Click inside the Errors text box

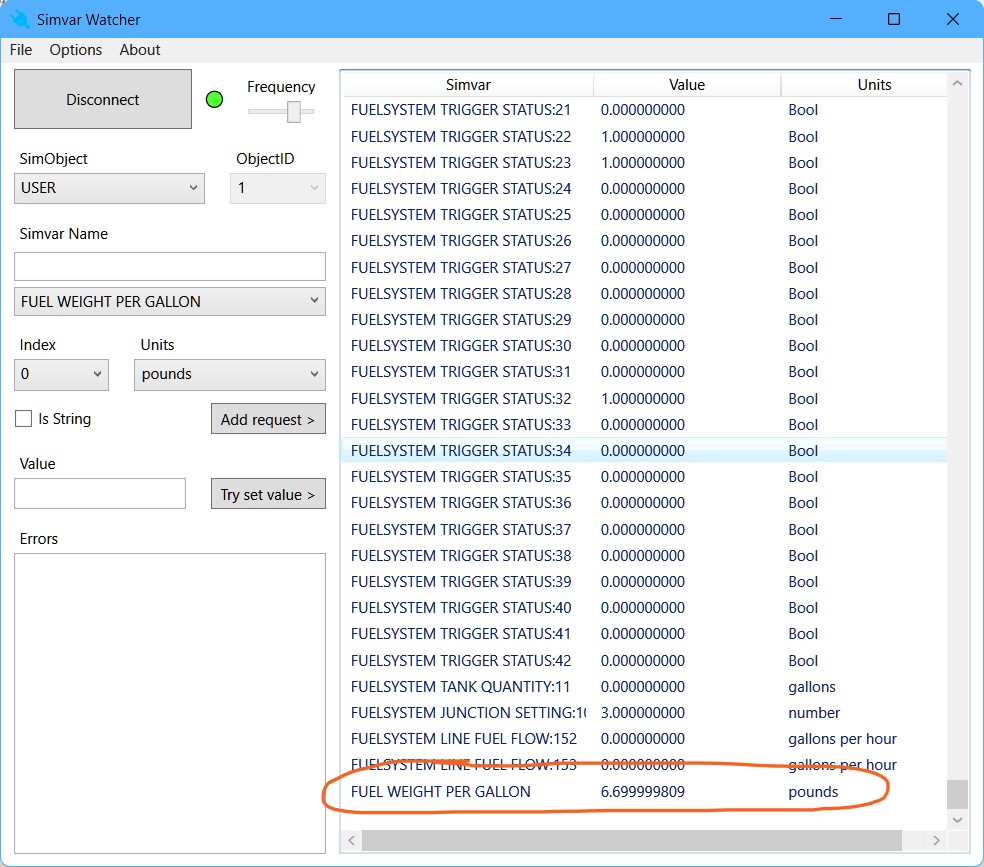170,703
